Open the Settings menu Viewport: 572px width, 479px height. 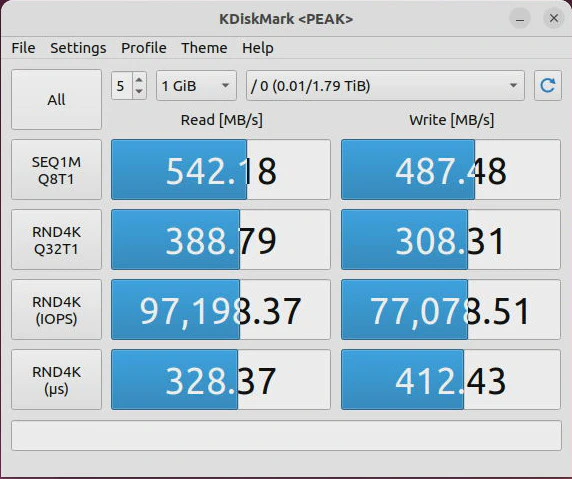(x=78, y=48)
